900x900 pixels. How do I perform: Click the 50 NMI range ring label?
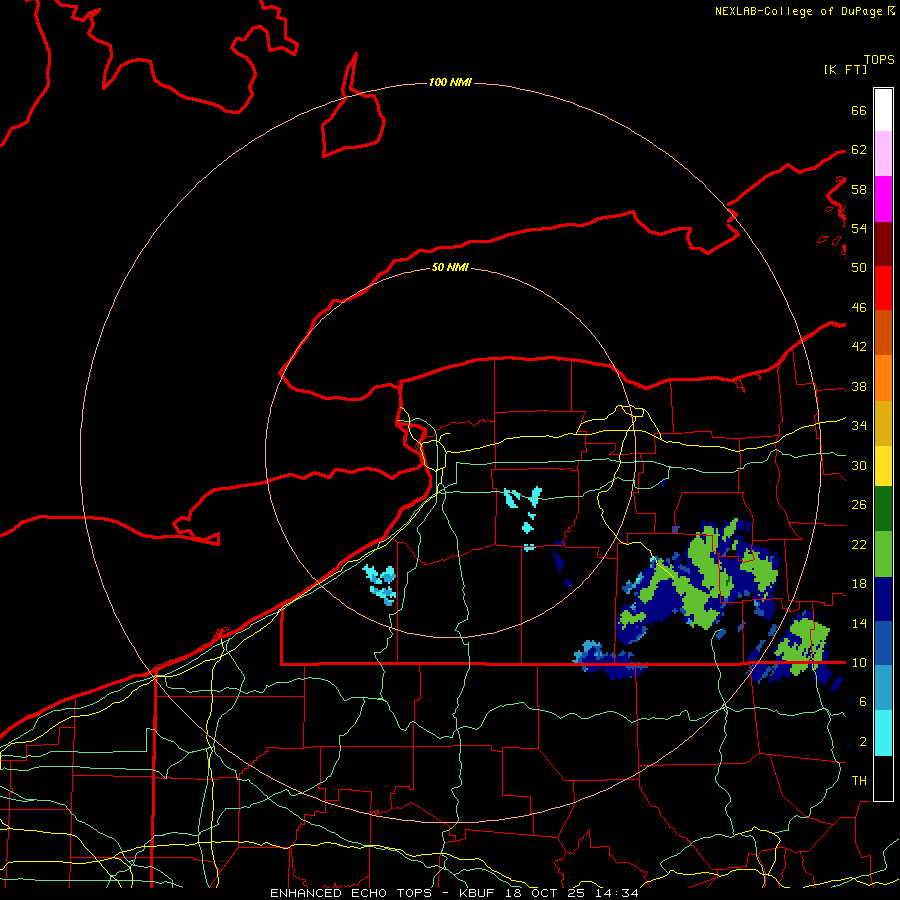(450, 267)
